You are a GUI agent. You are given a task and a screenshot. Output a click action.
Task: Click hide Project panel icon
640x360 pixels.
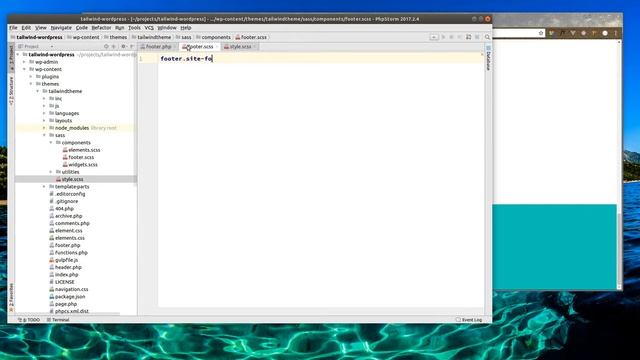132,47
